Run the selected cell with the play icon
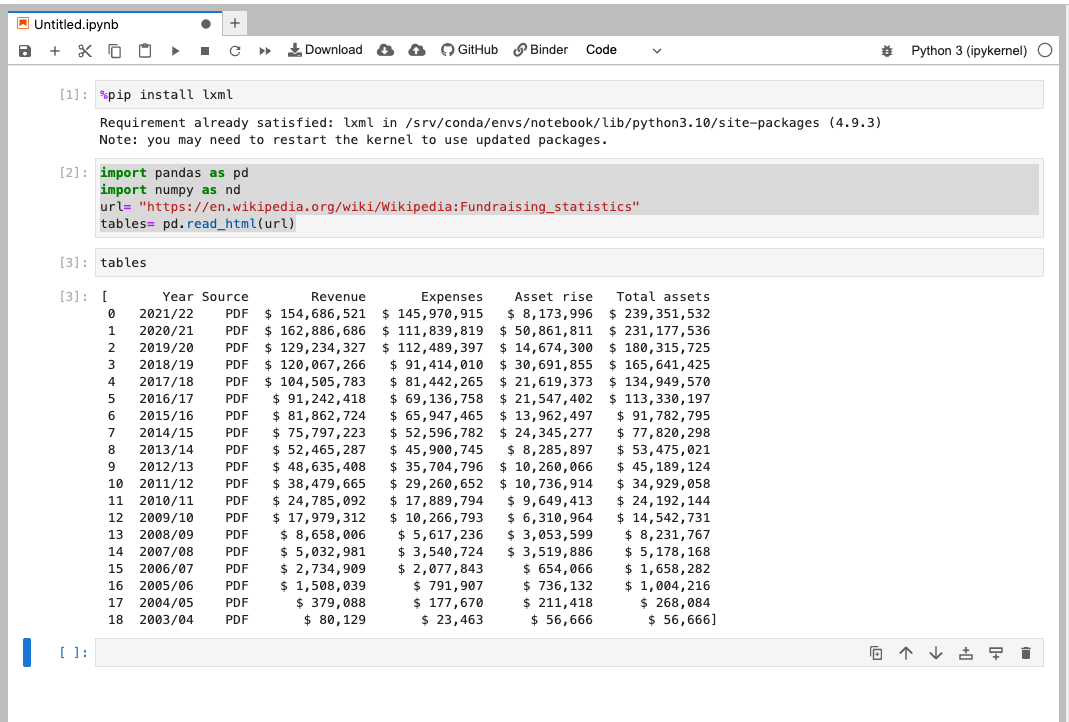The image size is (1069, 722). click(x=175, y=50)
